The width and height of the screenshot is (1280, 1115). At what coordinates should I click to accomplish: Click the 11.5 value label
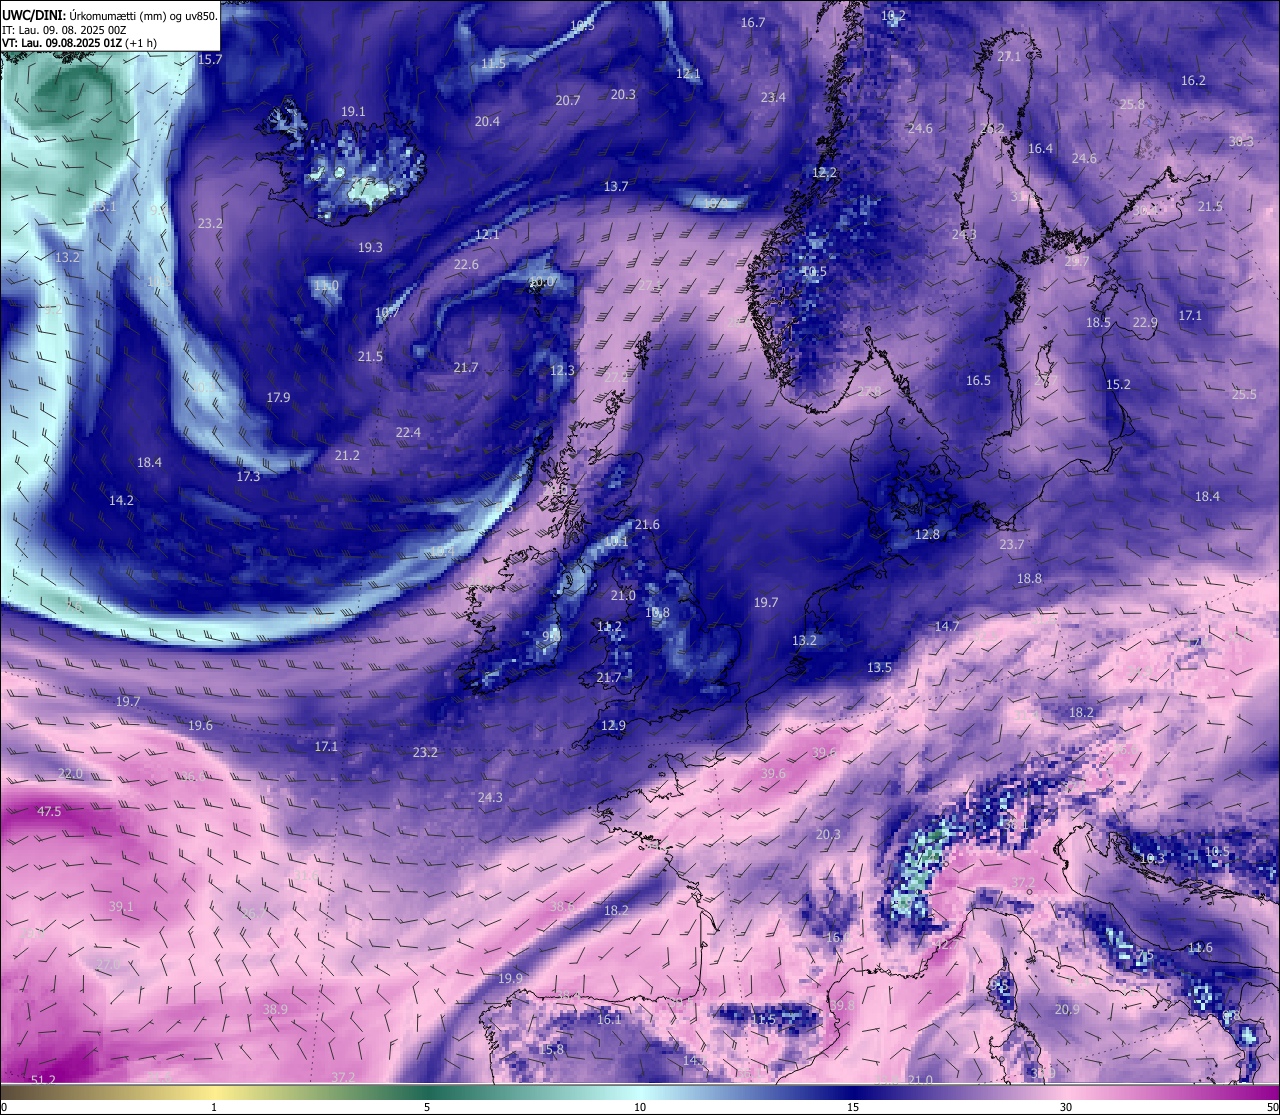tap(493, 63)
